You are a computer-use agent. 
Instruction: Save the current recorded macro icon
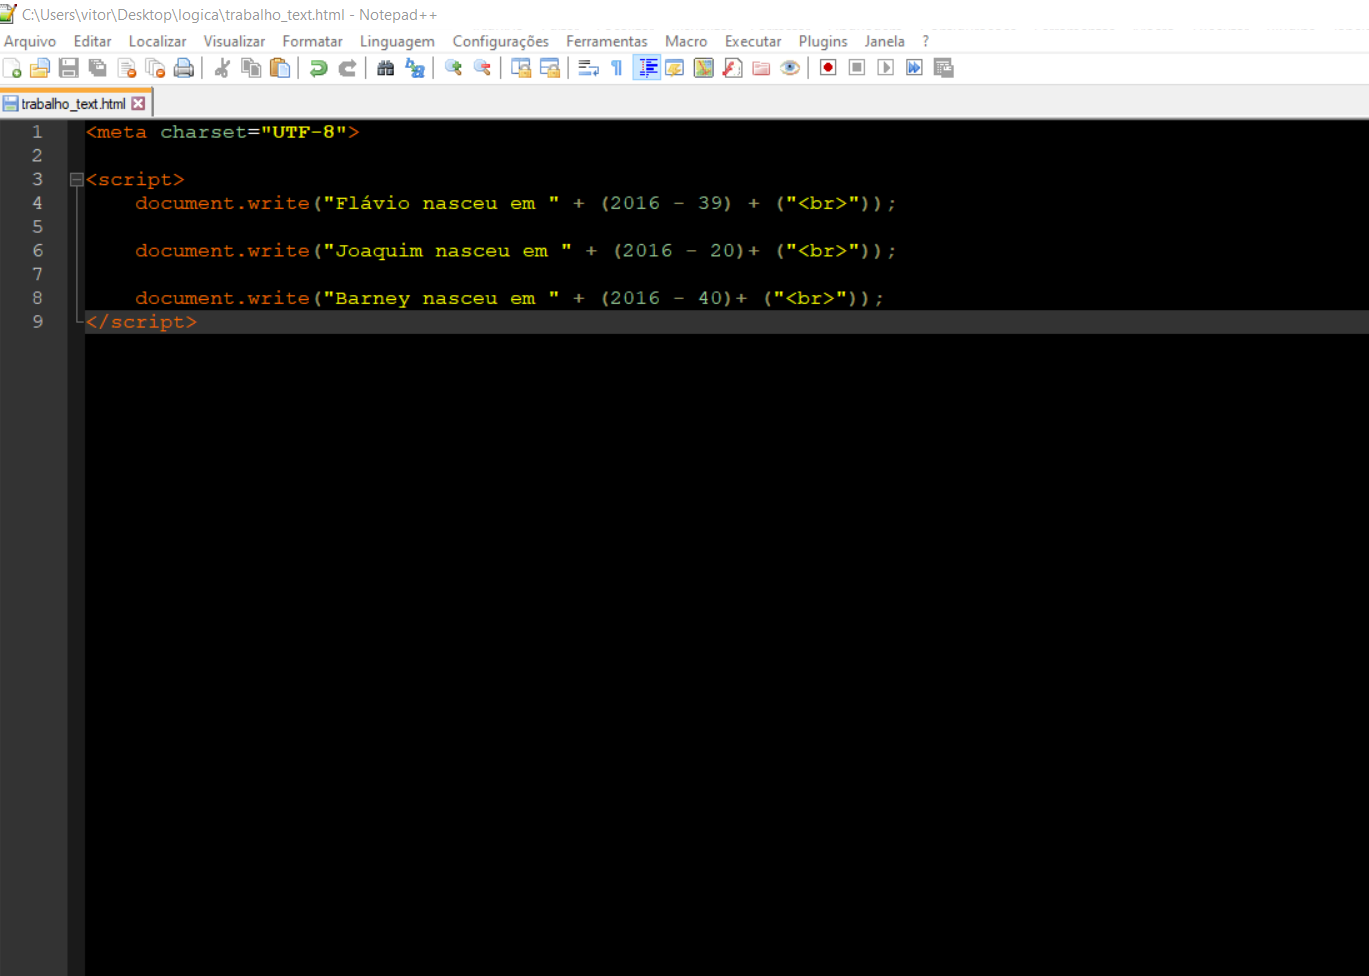point(944,68)
